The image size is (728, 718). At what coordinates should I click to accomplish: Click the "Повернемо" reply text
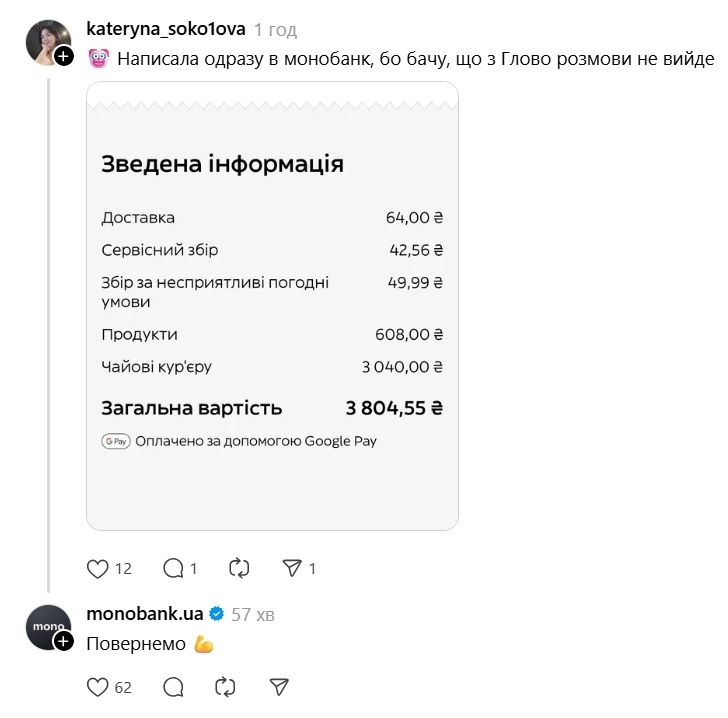click(x=136, y=644)
